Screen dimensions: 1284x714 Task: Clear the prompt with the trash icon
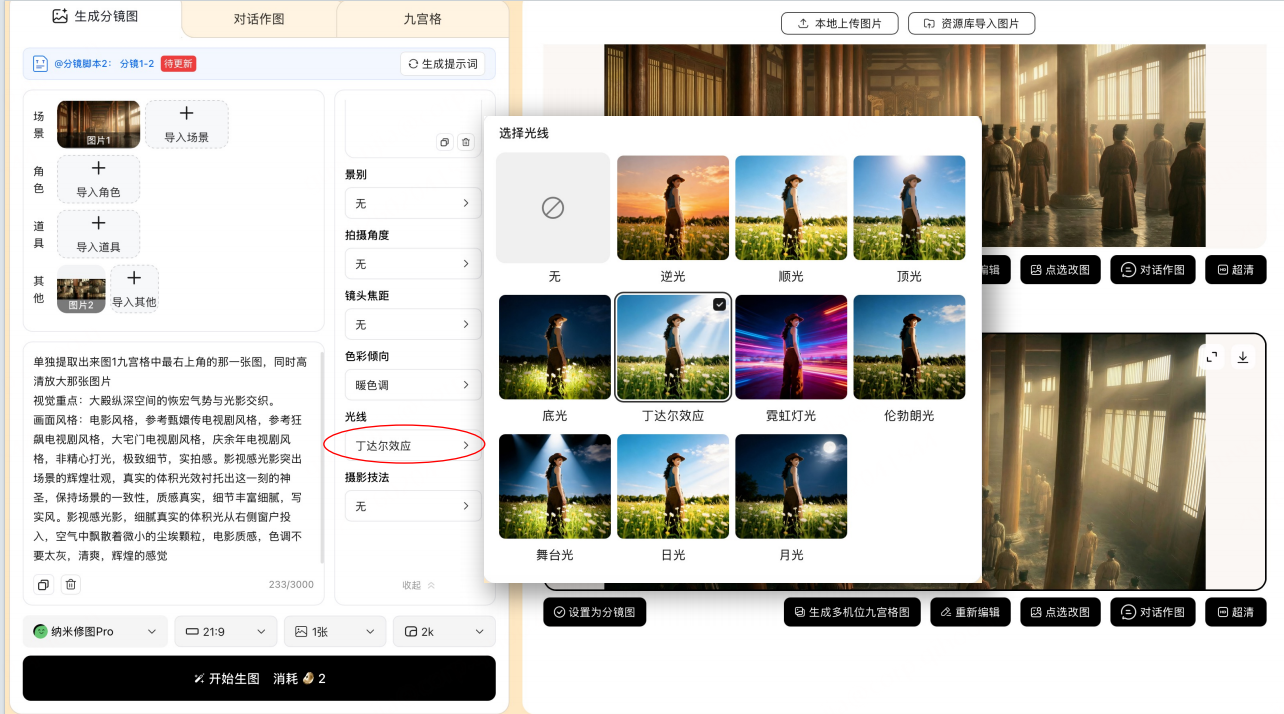pos(69,584)
